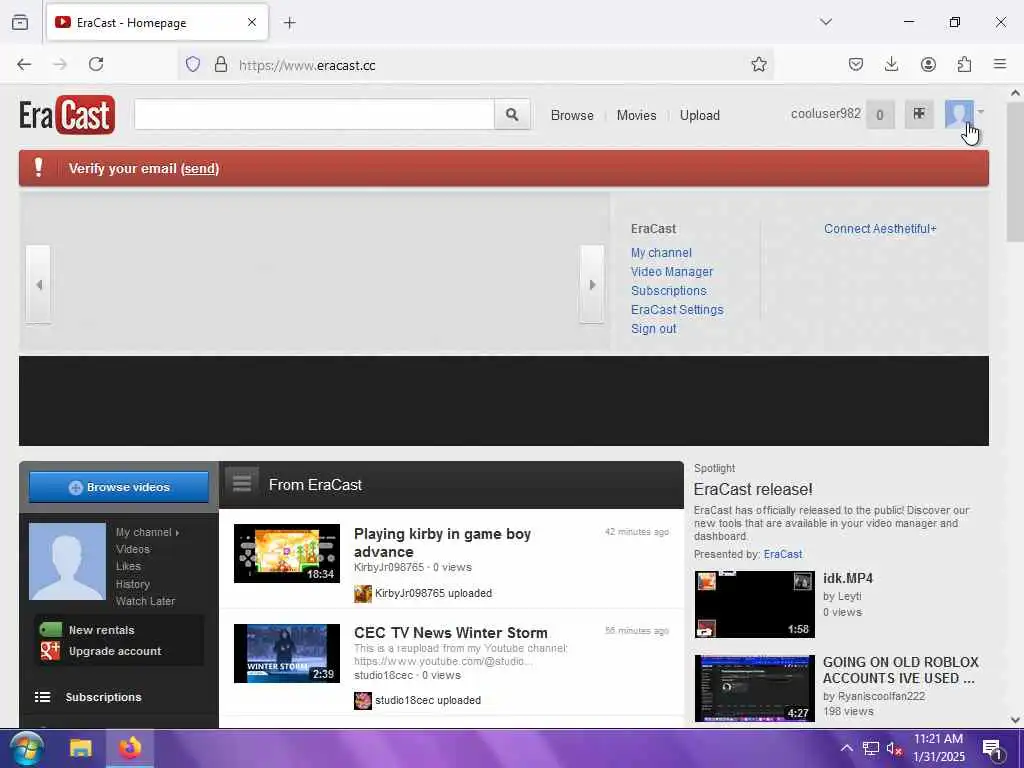Click the studio18cec uploader avatar icon
This screenshot has width=1024, height=768.
pos(362,701)
